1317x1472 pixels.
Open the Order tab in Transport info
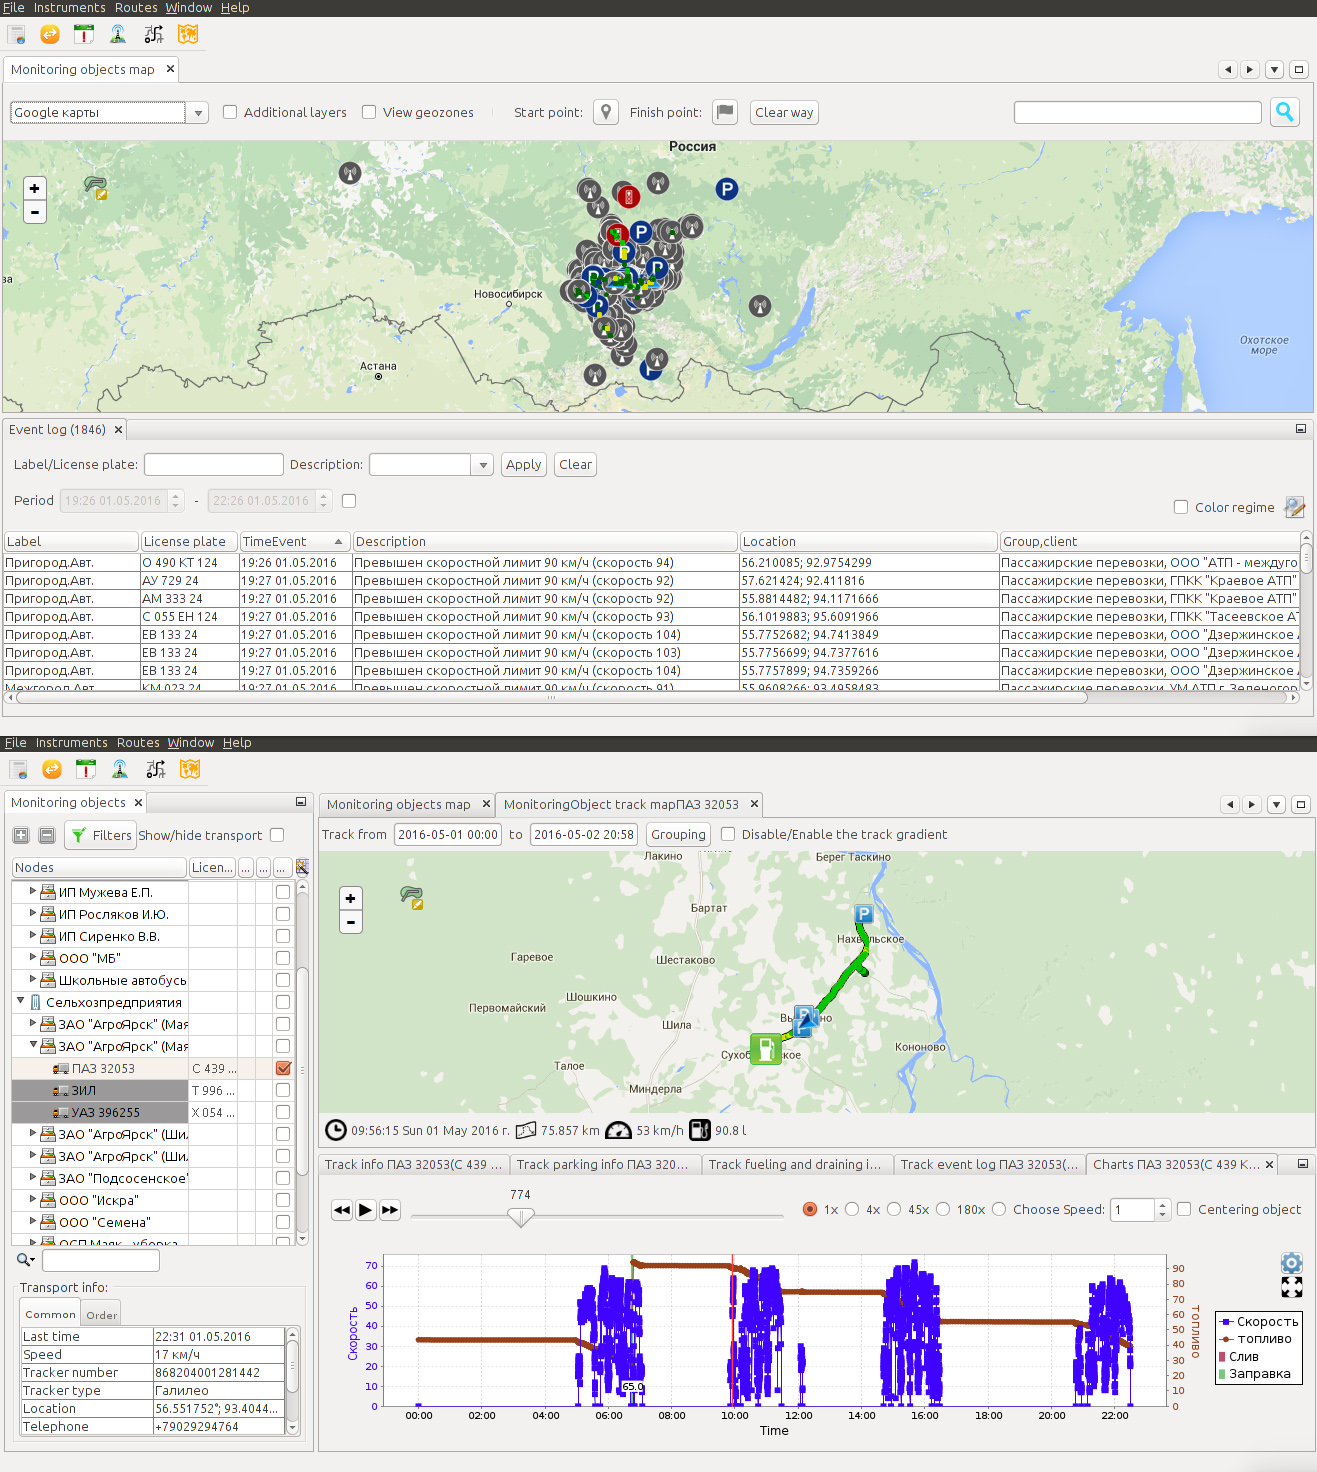click(102, 1315)
